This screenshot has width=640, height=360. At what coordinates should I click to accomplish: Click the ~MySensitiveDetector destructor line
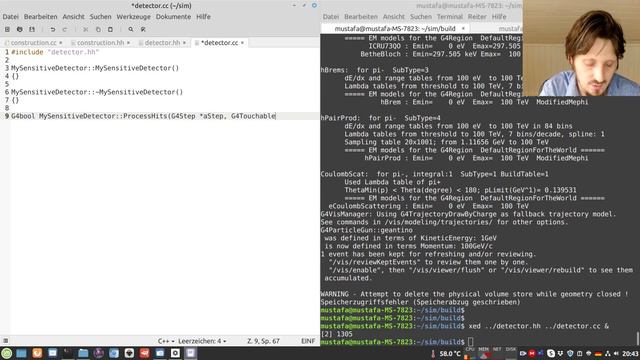coord(97,92)
